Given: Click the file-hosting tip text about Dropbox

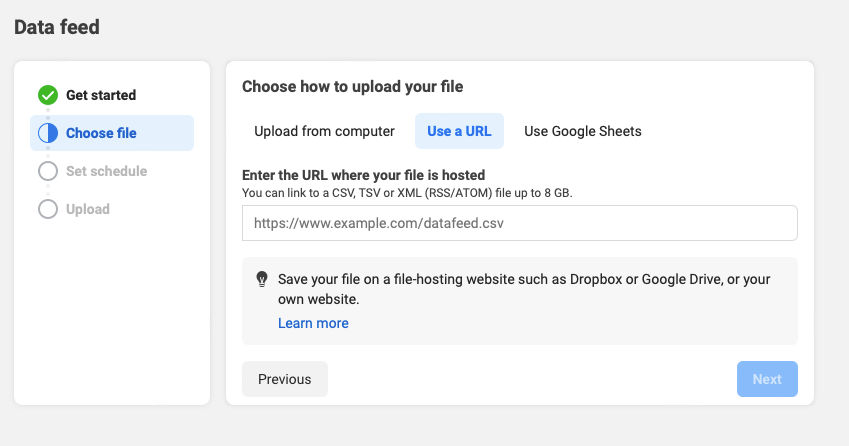Looking at the screenshot, I should coord(524,288).
